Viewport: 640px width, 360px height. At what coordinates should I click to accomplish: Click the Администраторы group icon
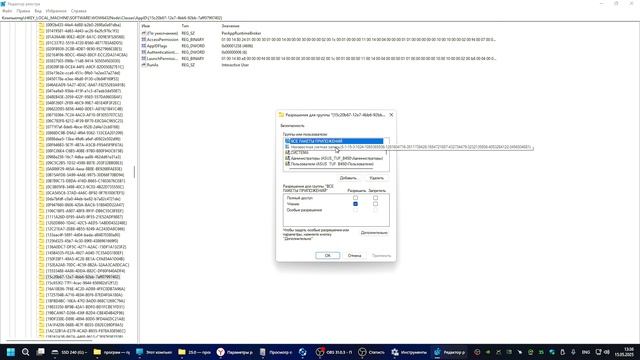point(287,158)
